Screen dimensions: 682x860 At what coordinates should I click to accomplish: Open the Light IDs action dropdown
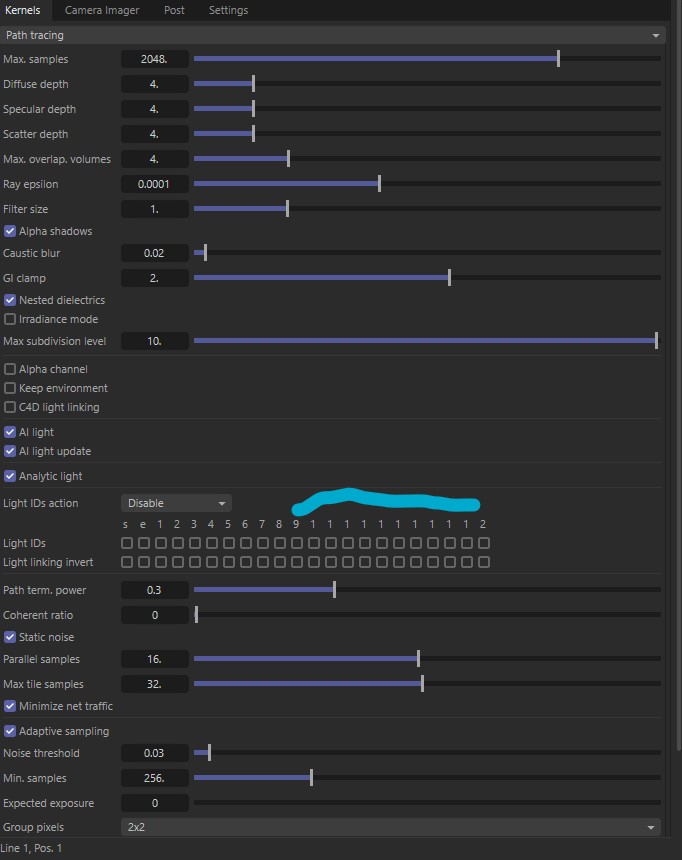176,503
